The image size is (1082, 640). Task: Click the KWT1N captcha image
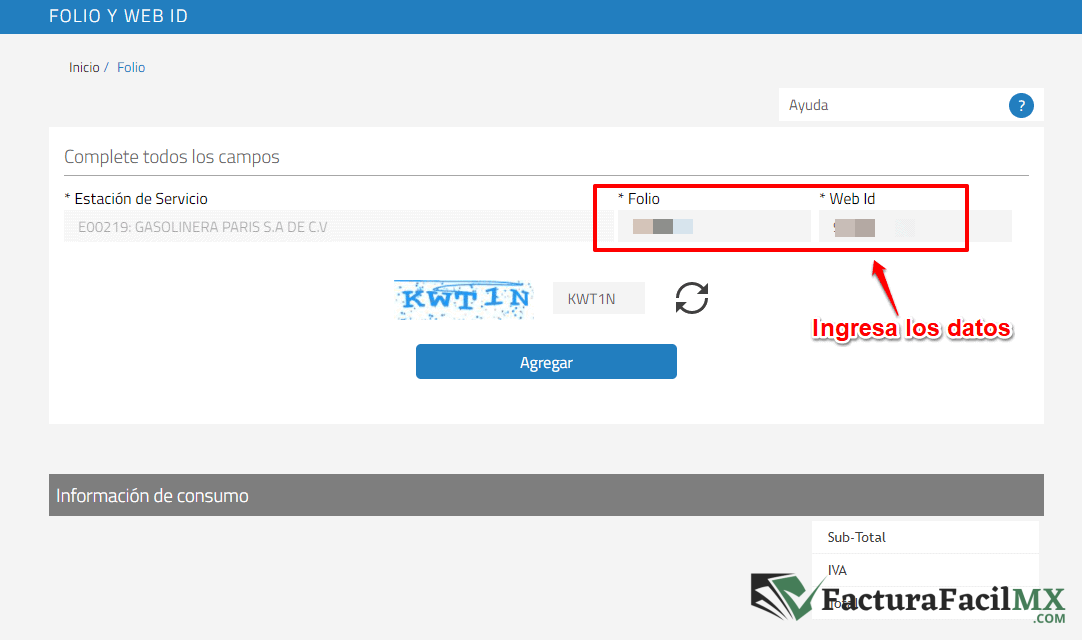point(462,298)
